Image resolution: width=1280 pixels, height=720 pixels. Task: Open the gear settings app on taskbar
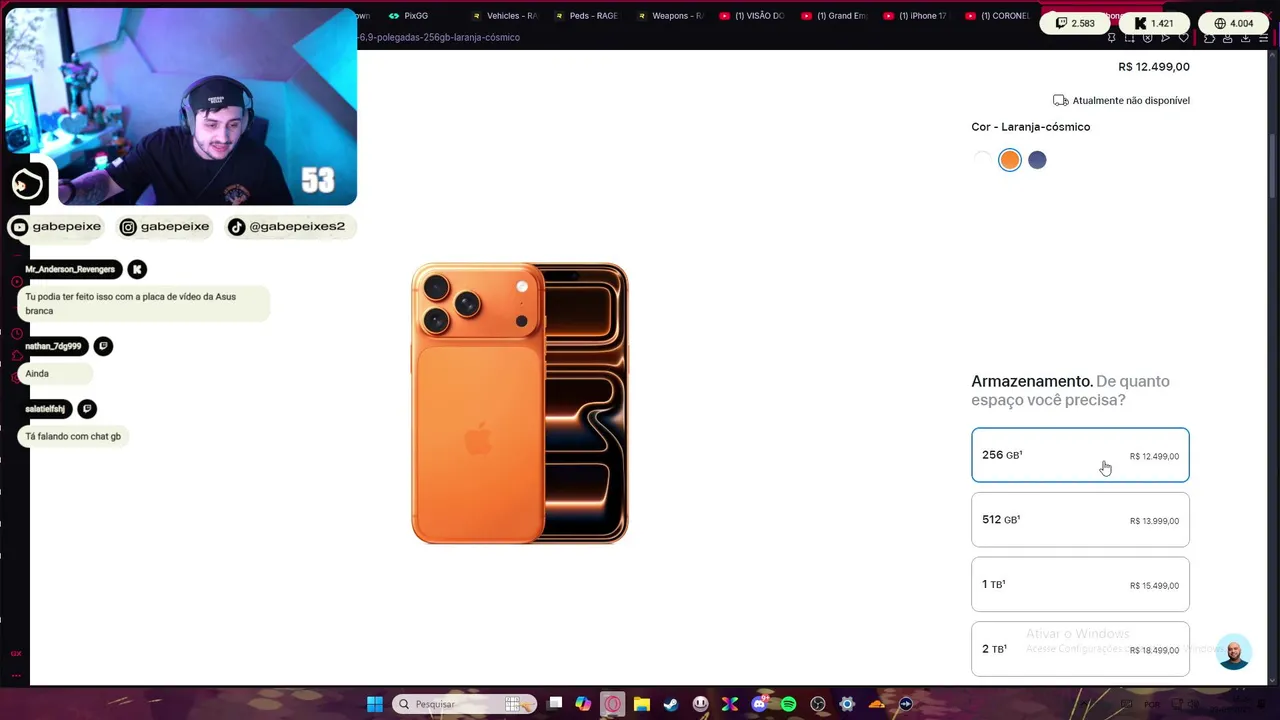(847, 704)
